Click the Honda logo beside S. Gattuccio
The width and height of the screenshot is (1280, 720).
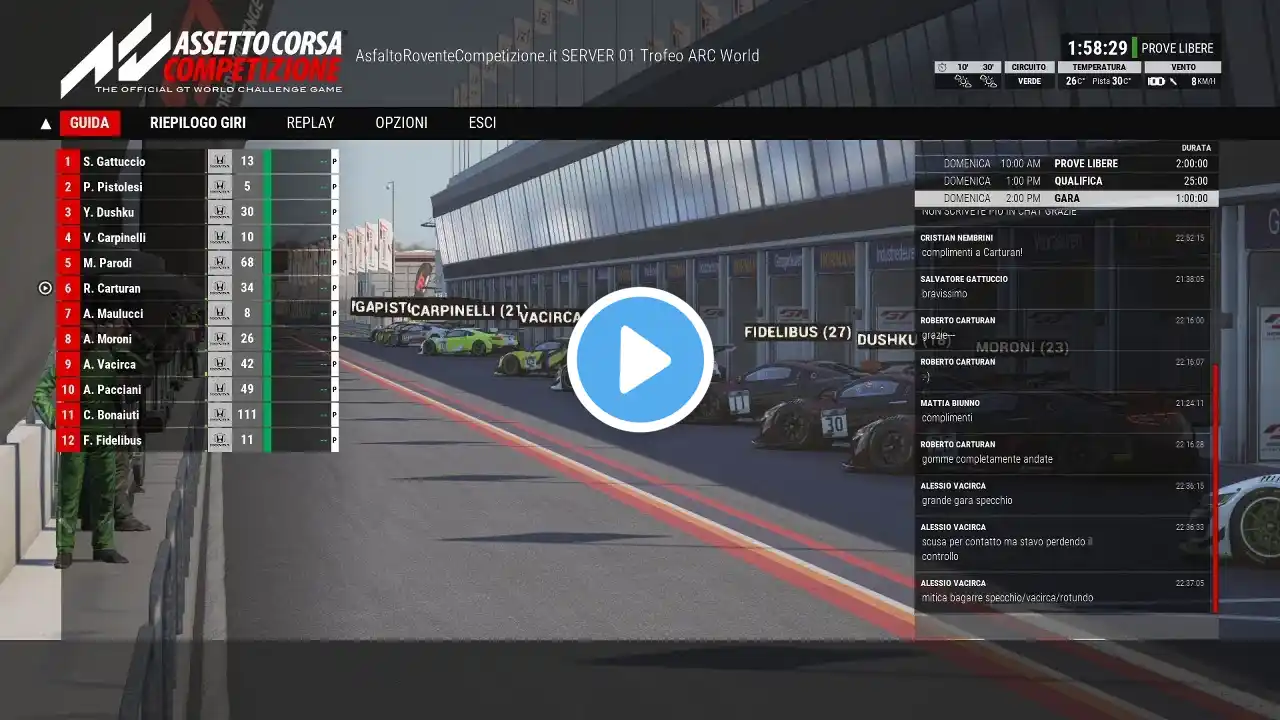(220, 161)
